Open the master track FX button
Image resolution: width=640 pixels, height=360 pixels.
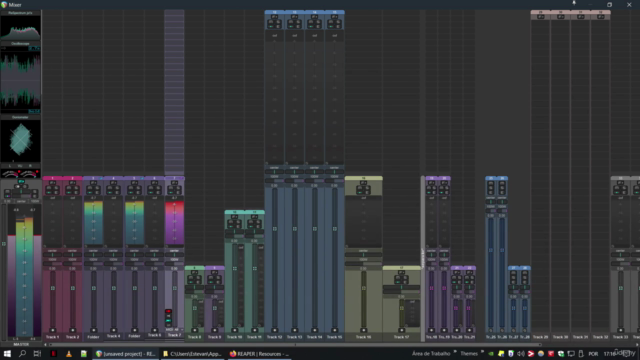tap(21, 181)
